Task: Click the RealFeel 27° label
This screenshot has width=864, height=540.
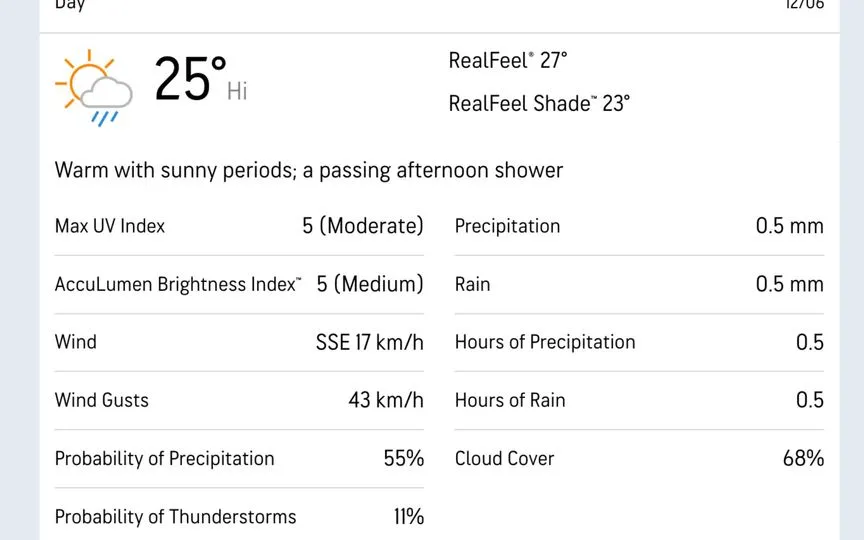Action: 507,60
